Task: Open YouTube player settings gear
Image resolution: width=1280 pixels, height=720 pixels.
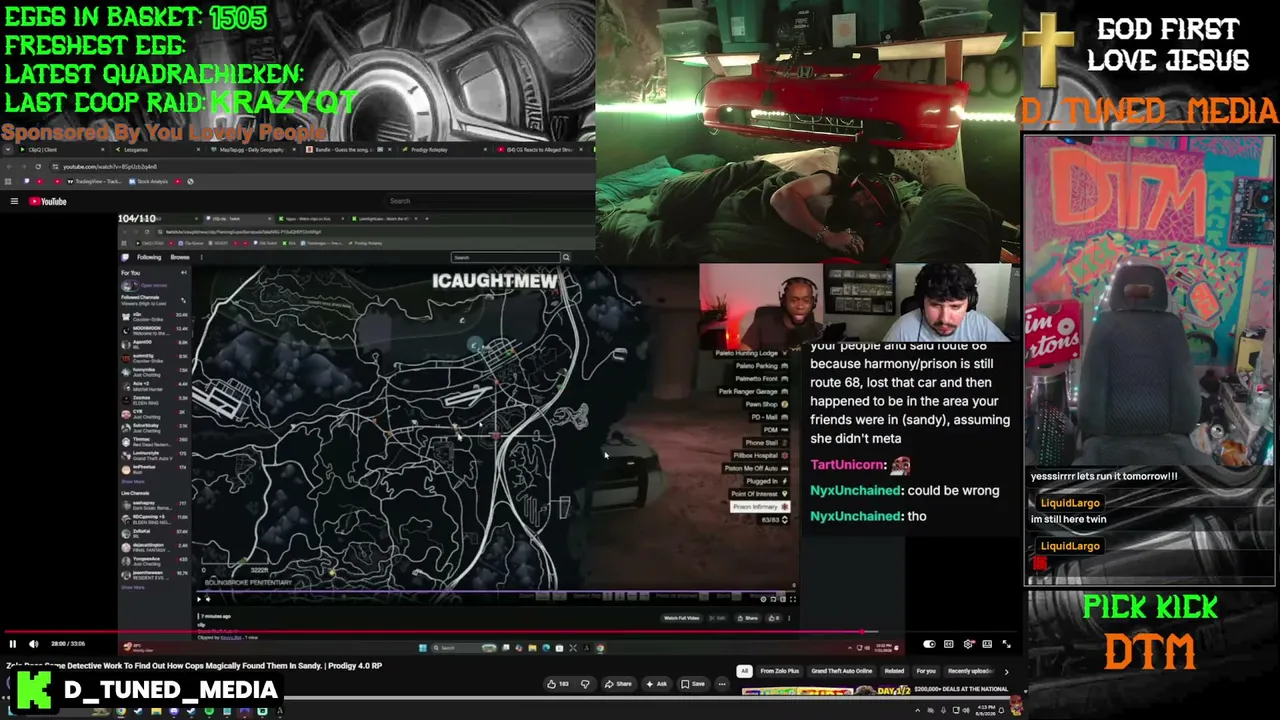Action: tap(968, 644)
